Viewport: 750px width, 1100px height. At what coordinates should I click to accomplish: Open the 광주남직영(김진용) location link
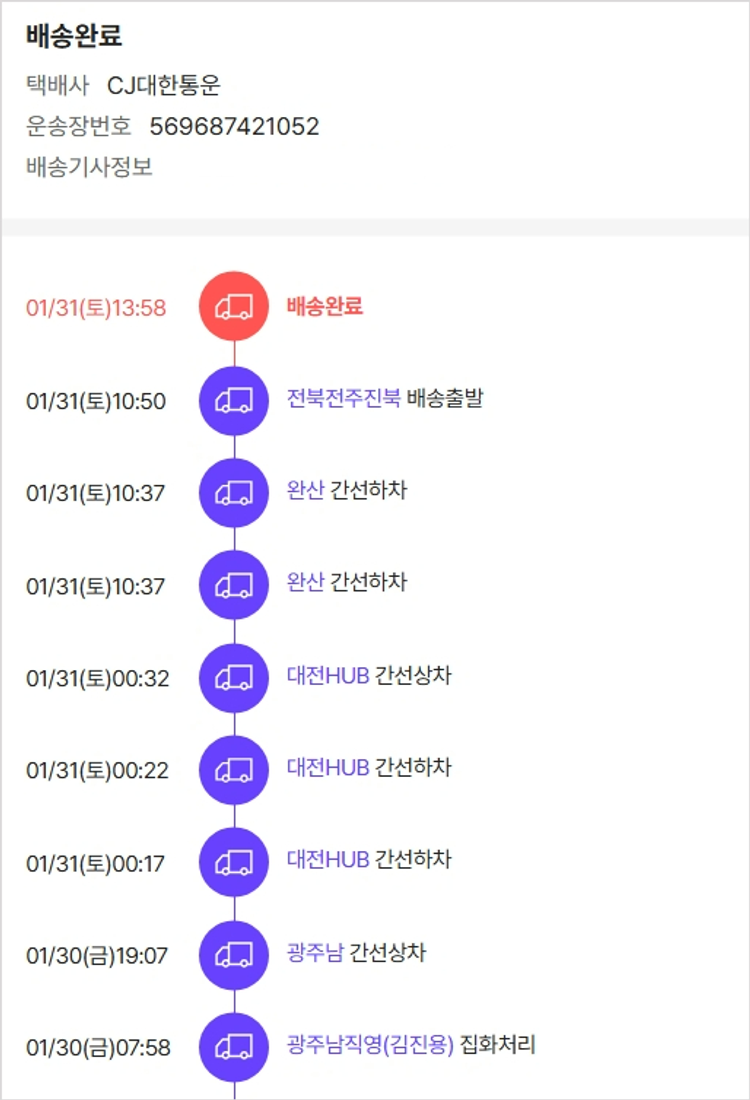pos(370,1045)
